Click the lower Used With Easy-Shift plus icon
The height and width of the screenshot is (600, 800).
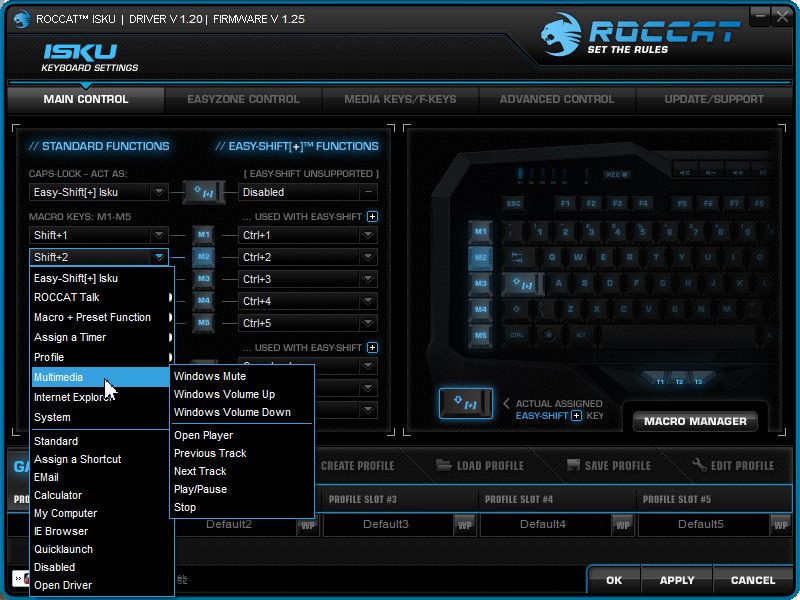point(372,347)
